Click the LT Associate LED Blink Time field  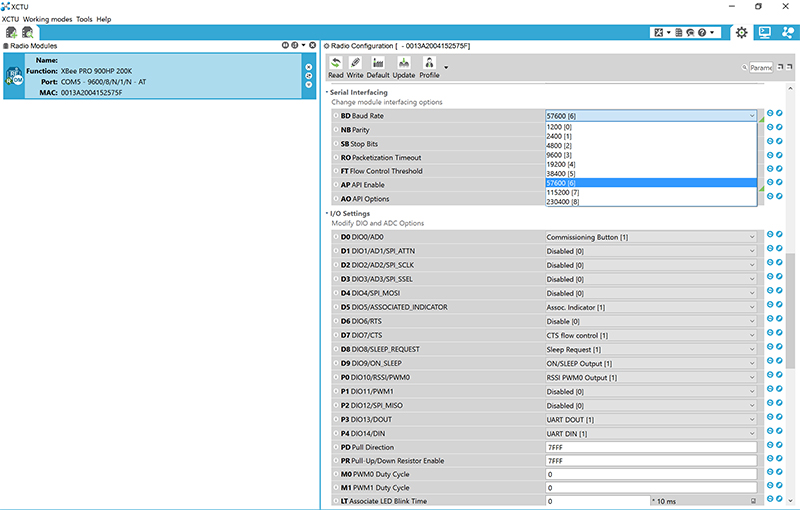[x=598, y=501]
